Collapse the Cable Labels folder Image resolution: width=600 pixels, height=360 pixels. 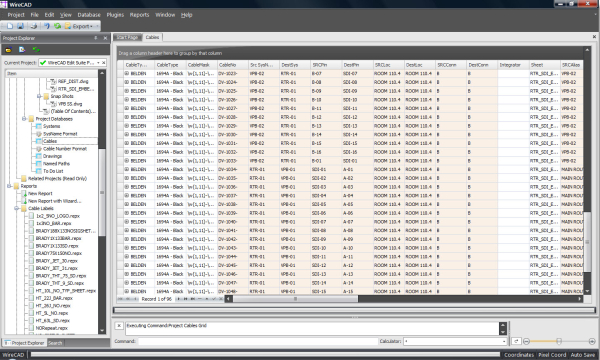(16, 209)
